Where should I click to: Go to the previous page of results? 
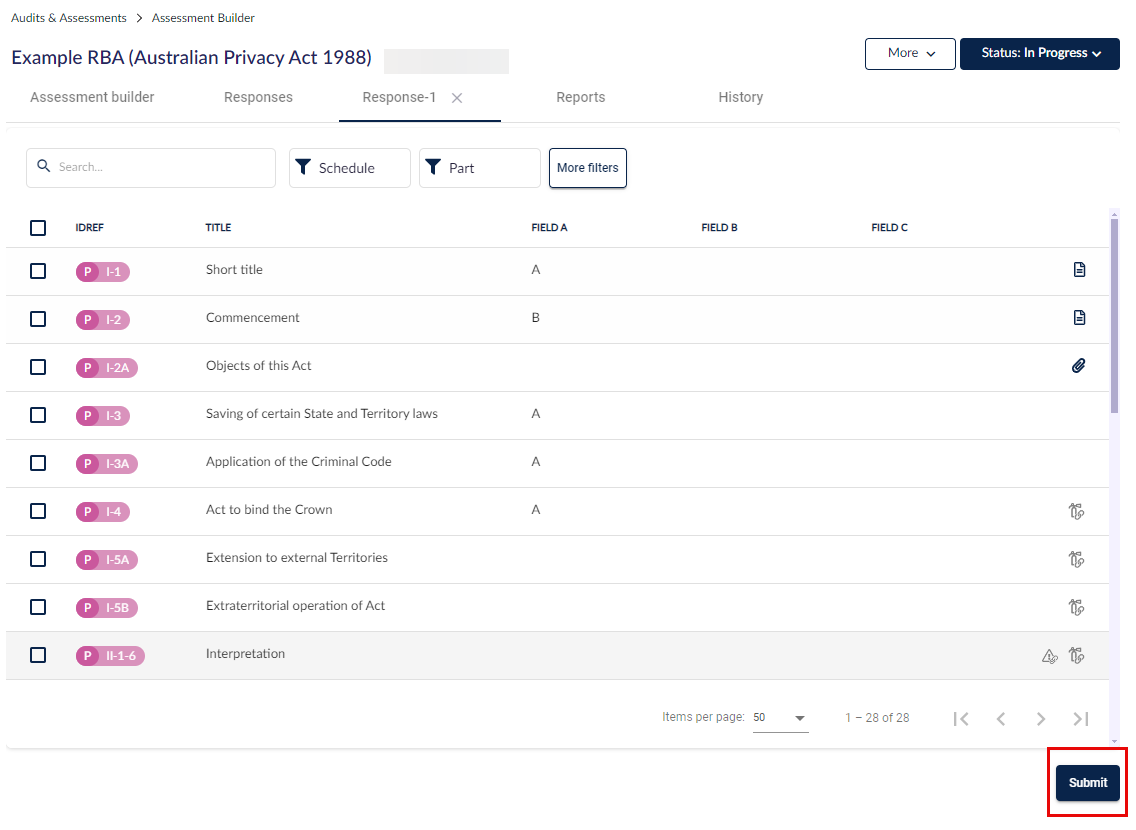(x=1001, y=718)
